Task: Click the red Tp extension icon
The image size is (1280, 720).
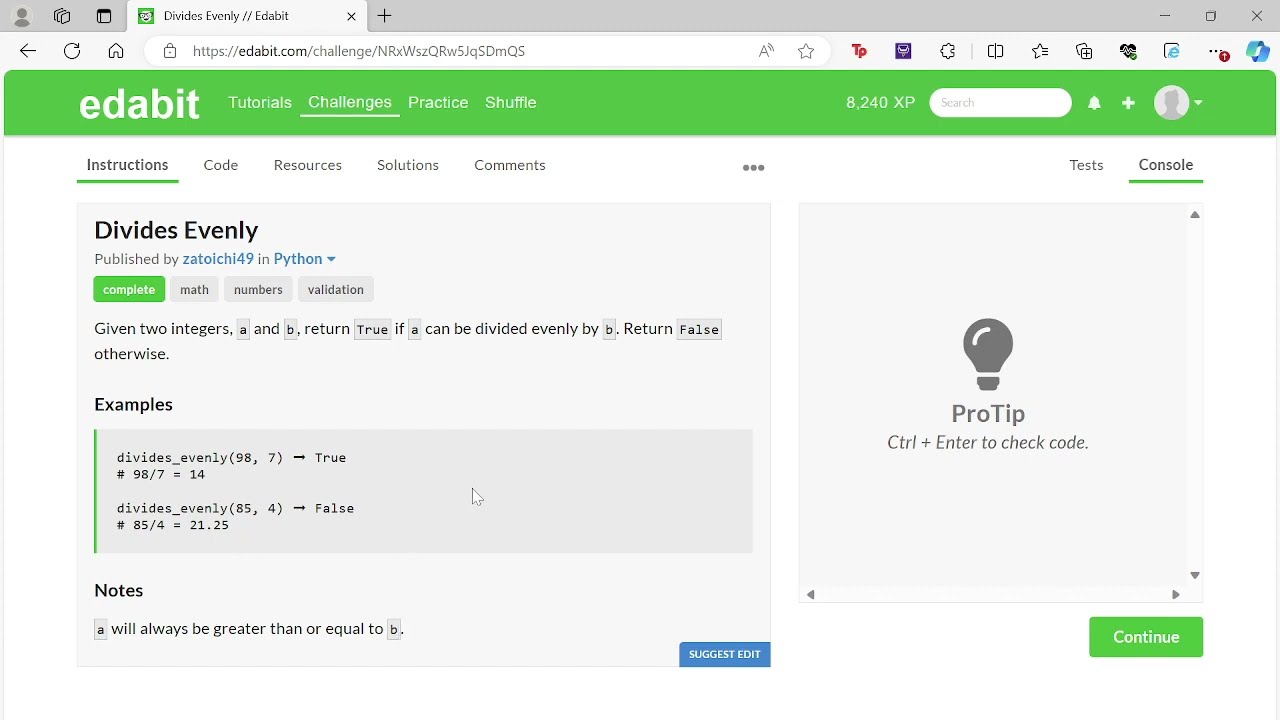Action: coord(859,51)
